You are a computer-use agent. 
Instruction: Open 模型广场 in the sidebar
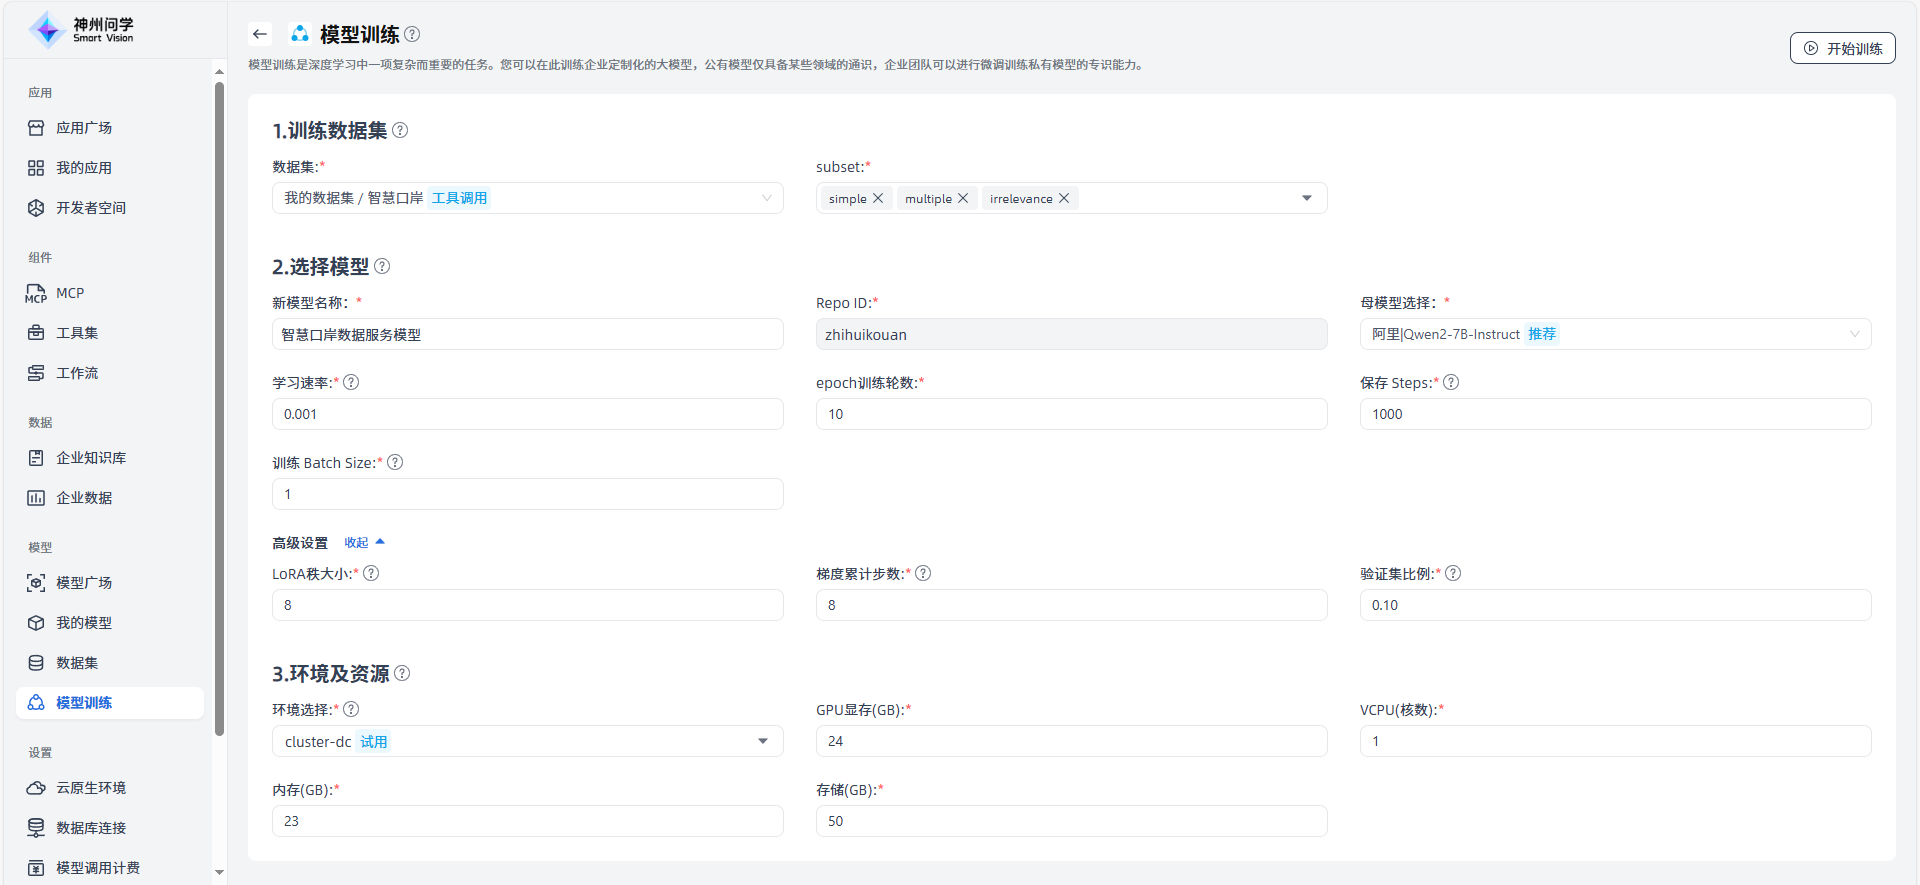coord(84,583)
